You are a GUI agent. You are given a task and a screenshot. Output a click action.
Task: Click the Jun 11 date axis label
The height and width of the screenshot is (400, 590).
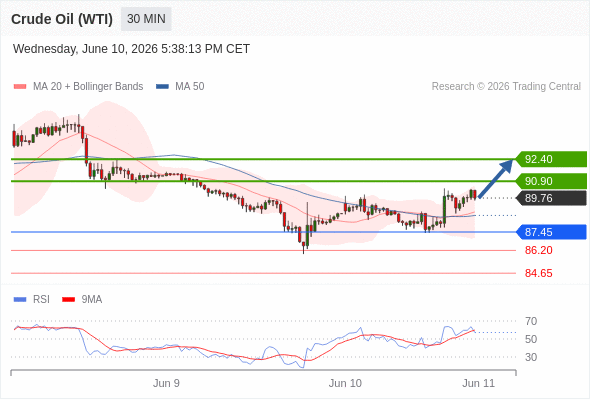click(x=478, y=383)
